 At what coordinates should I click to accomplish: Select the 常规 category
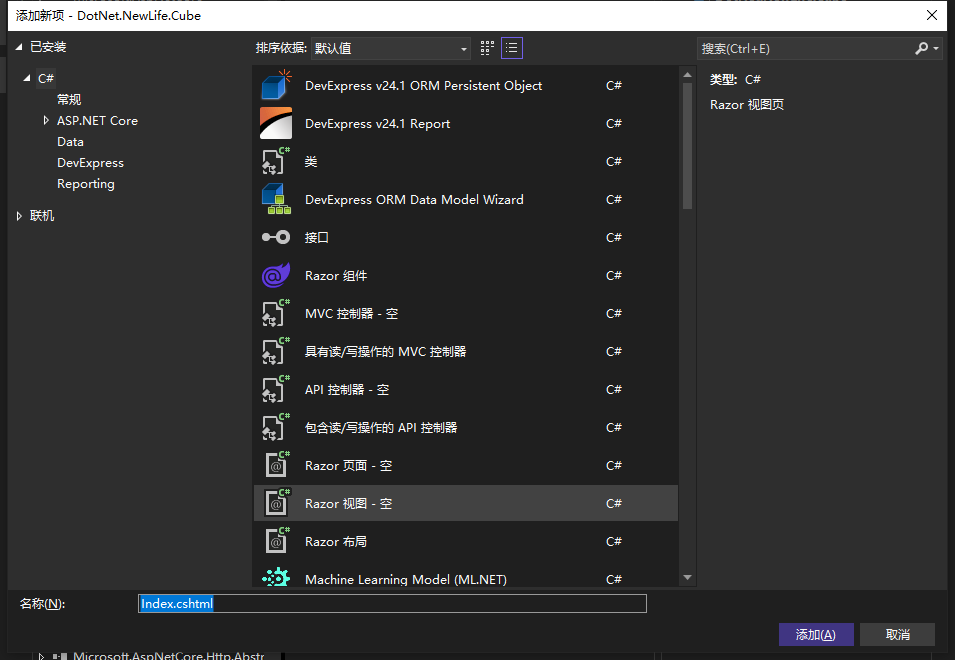69,99
